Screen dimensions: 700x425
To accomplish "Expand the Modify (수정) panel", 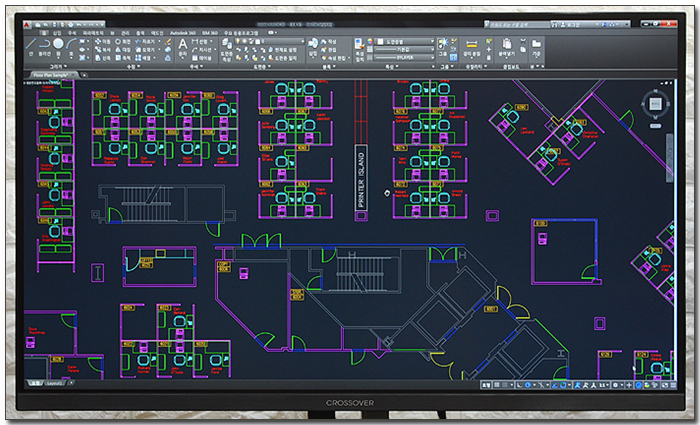I will click(x=133, y=66).
